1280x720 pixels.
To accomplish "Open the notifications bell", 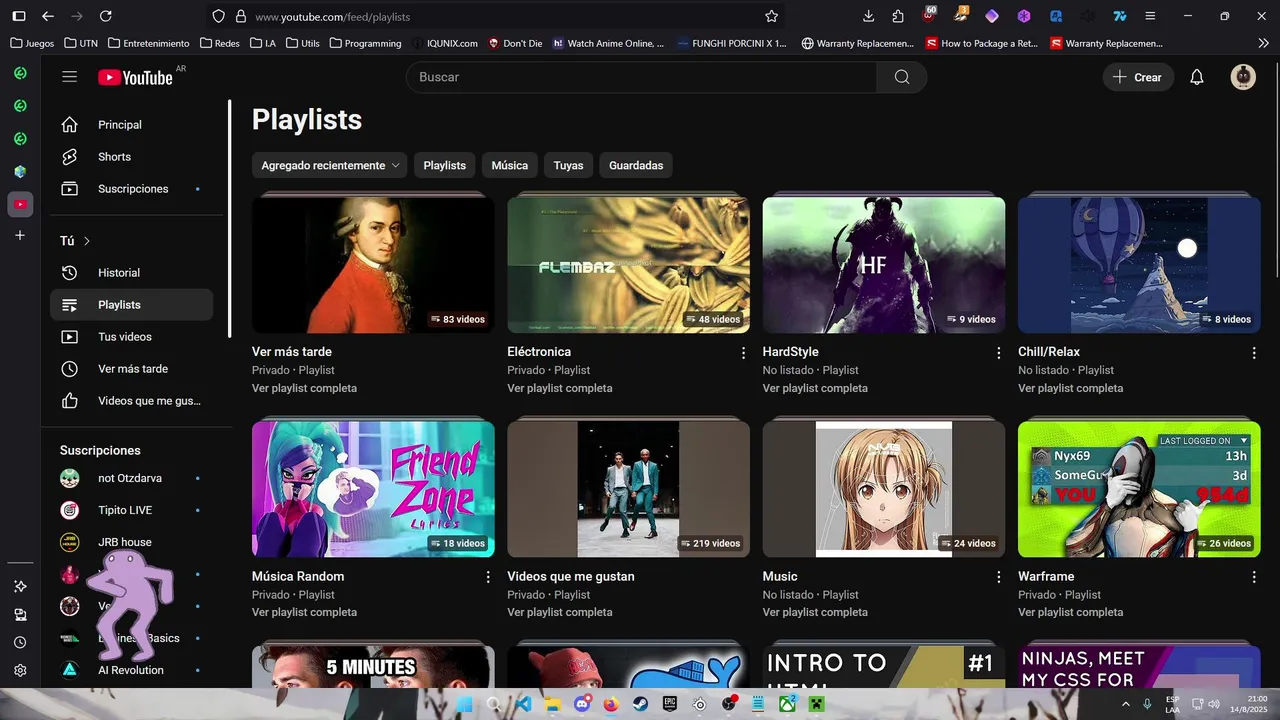I will point(1197,77).
